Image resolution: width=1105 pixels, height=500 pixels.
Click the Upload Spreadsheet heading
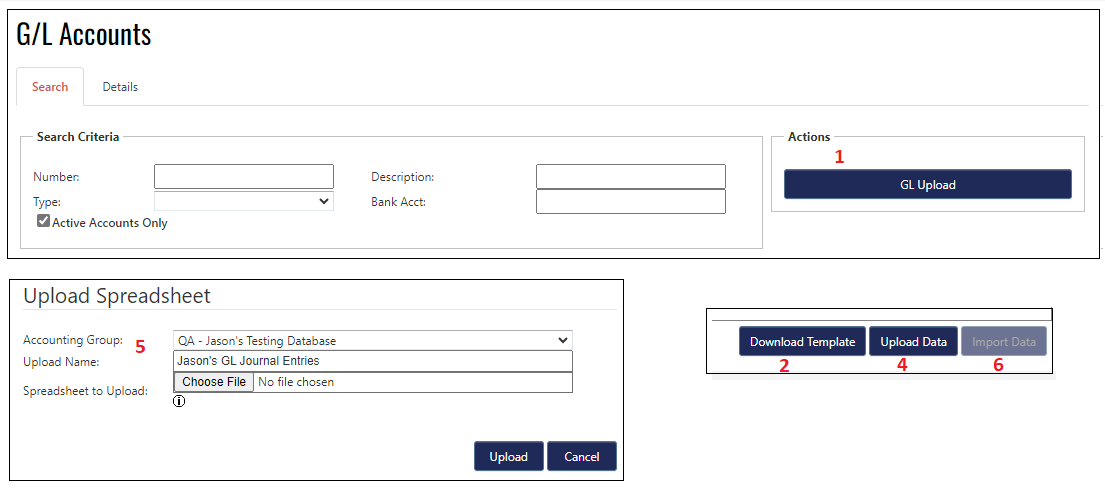117,296
